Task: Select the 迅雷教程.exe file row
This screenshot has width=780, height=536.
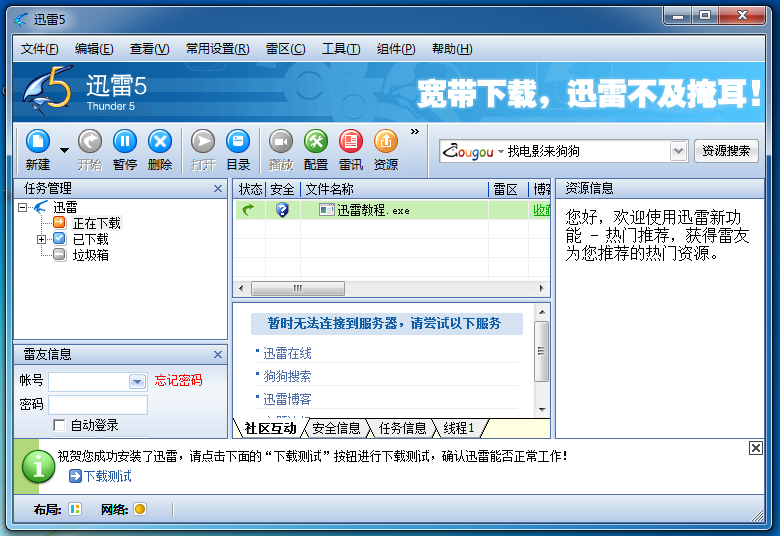Action: click(392, 211)
